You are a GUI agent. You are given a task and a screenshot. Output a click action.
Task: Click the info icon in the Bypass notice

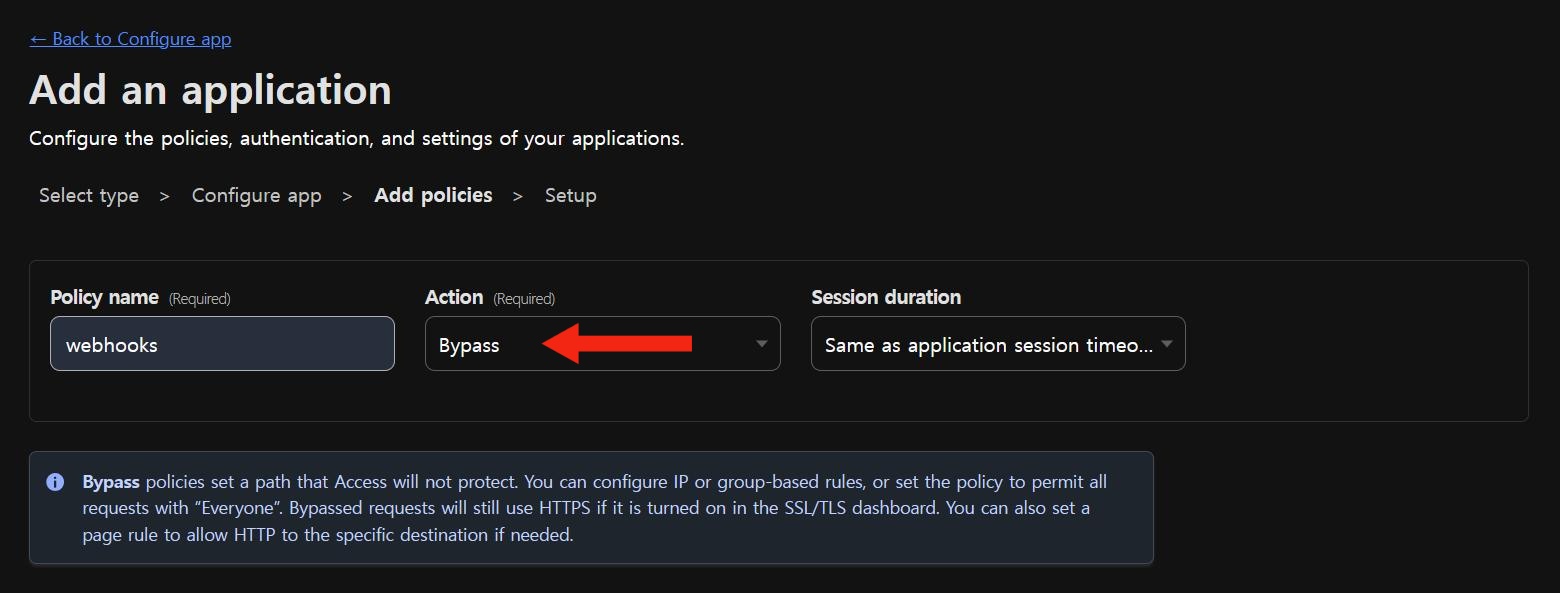click(x=56, y=482)
